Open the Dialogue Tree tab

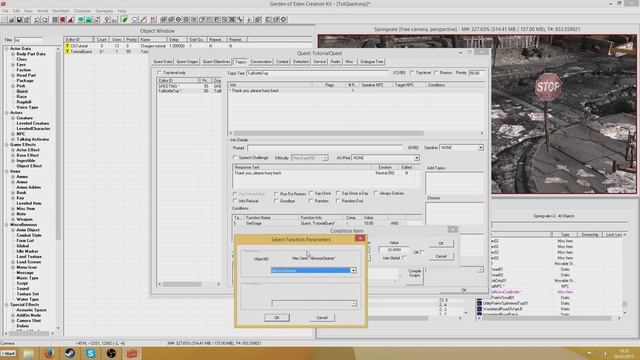[x=372, y=62]
